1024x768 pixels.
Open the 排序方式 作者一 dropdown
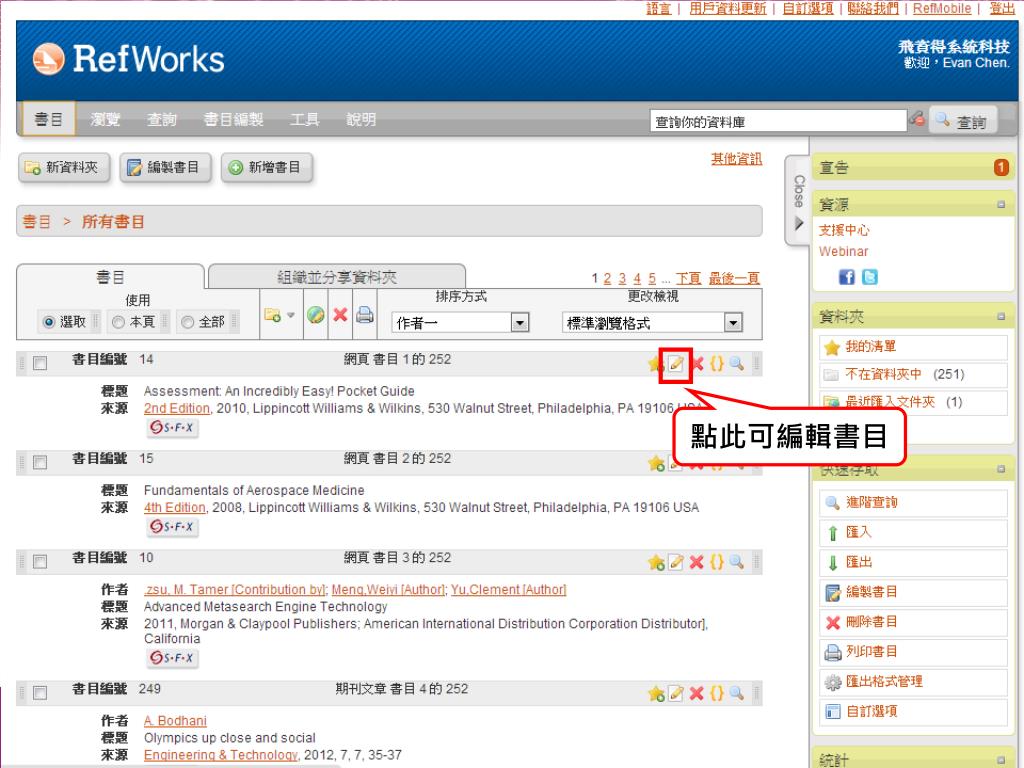[461, 323]
